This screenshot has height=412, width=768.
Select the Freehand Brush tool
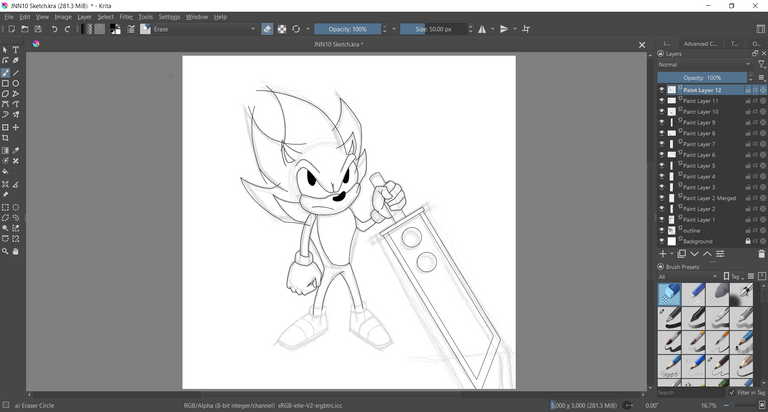(5, 73)
